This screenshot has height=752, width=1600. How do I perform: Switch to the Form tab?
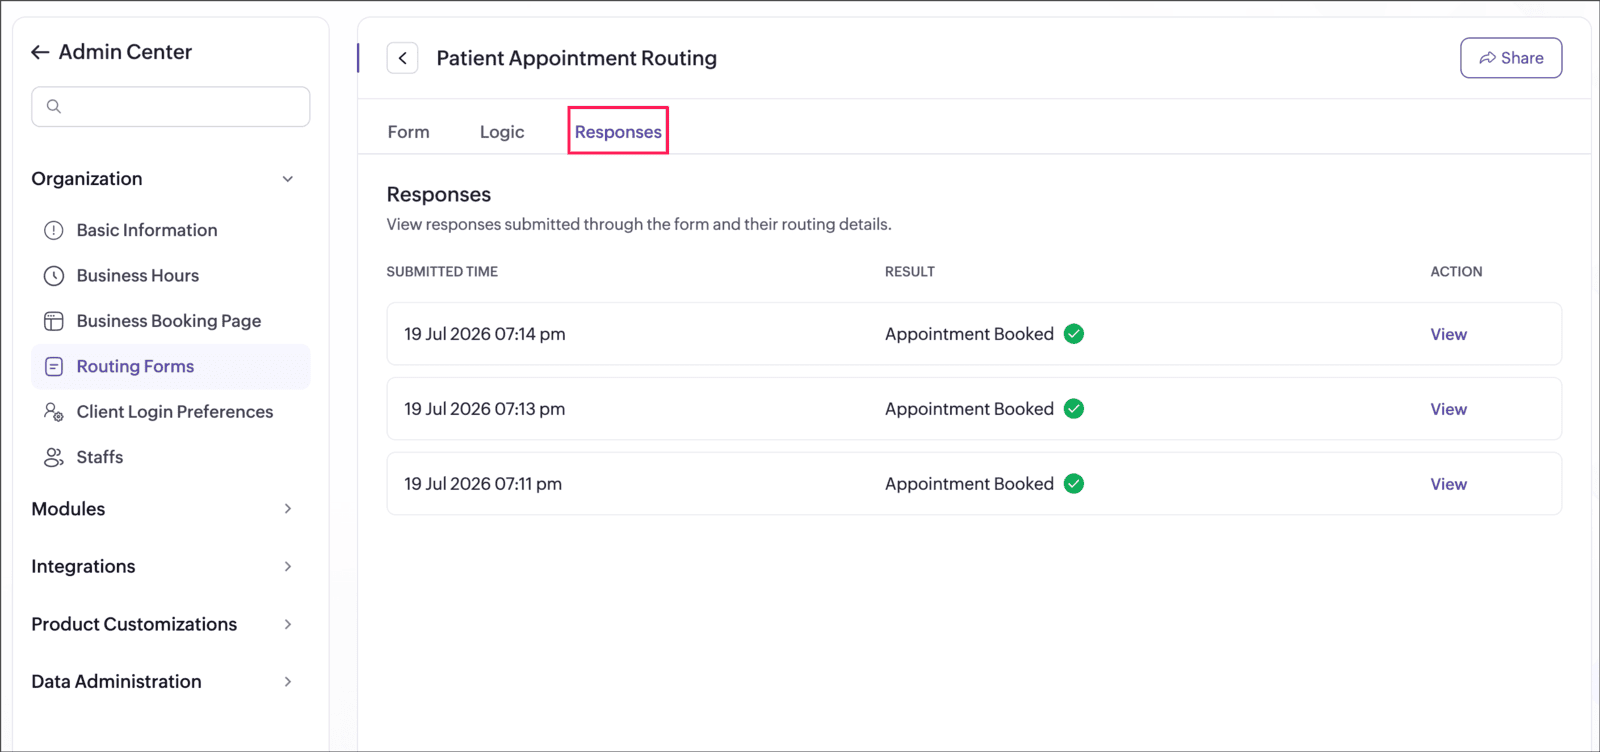point(409,132)
